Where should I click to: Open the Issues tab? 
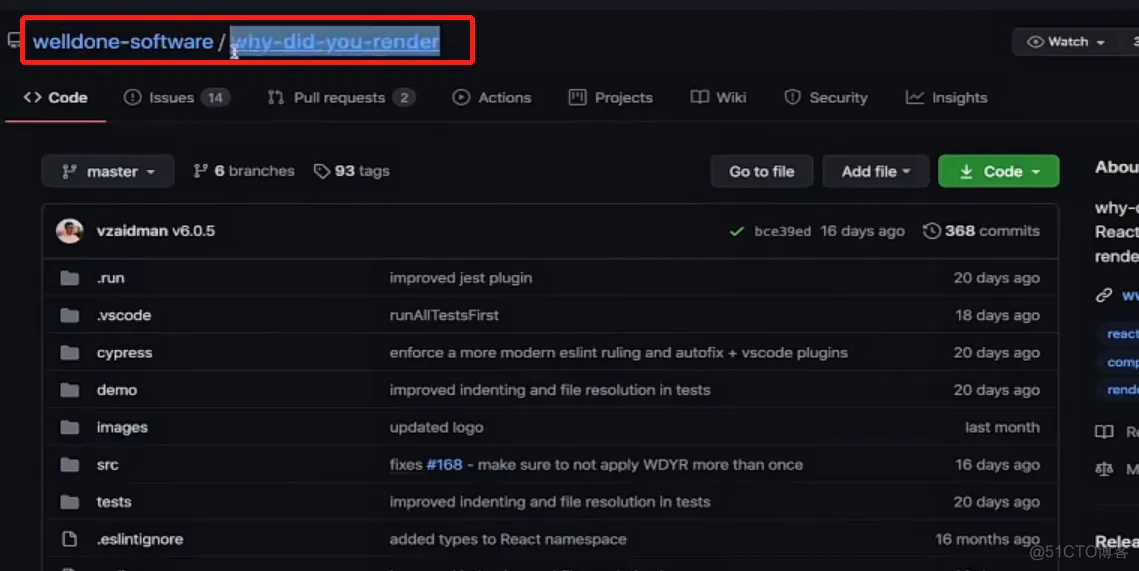177,97
